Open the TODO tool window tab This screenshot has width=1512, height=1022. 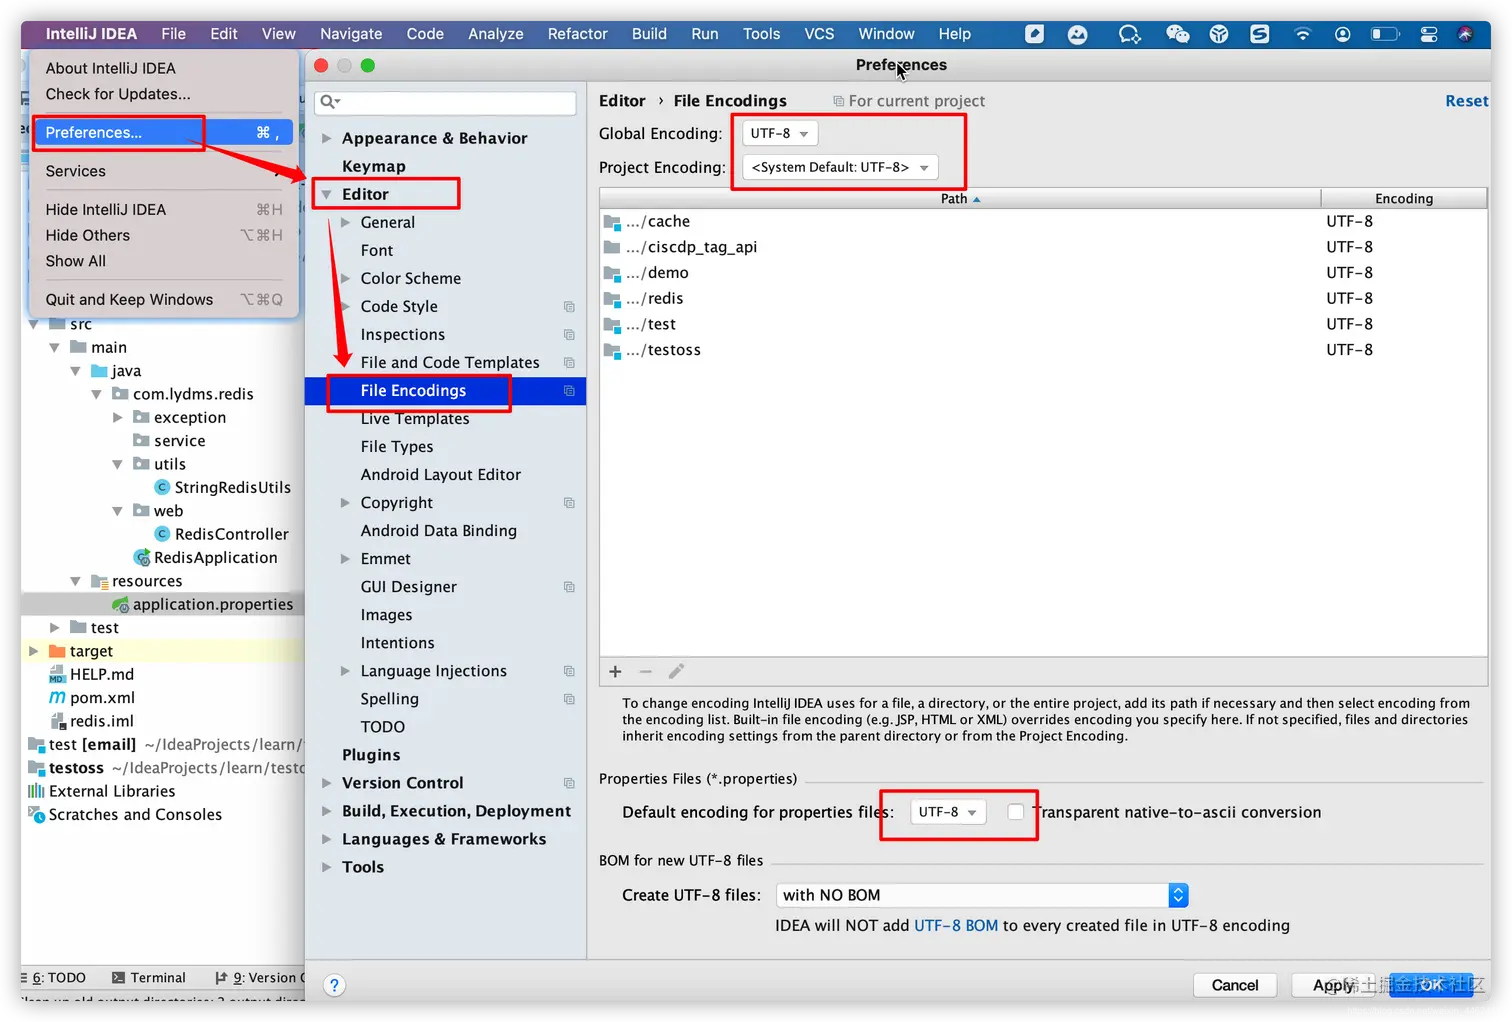pos(56,978)
